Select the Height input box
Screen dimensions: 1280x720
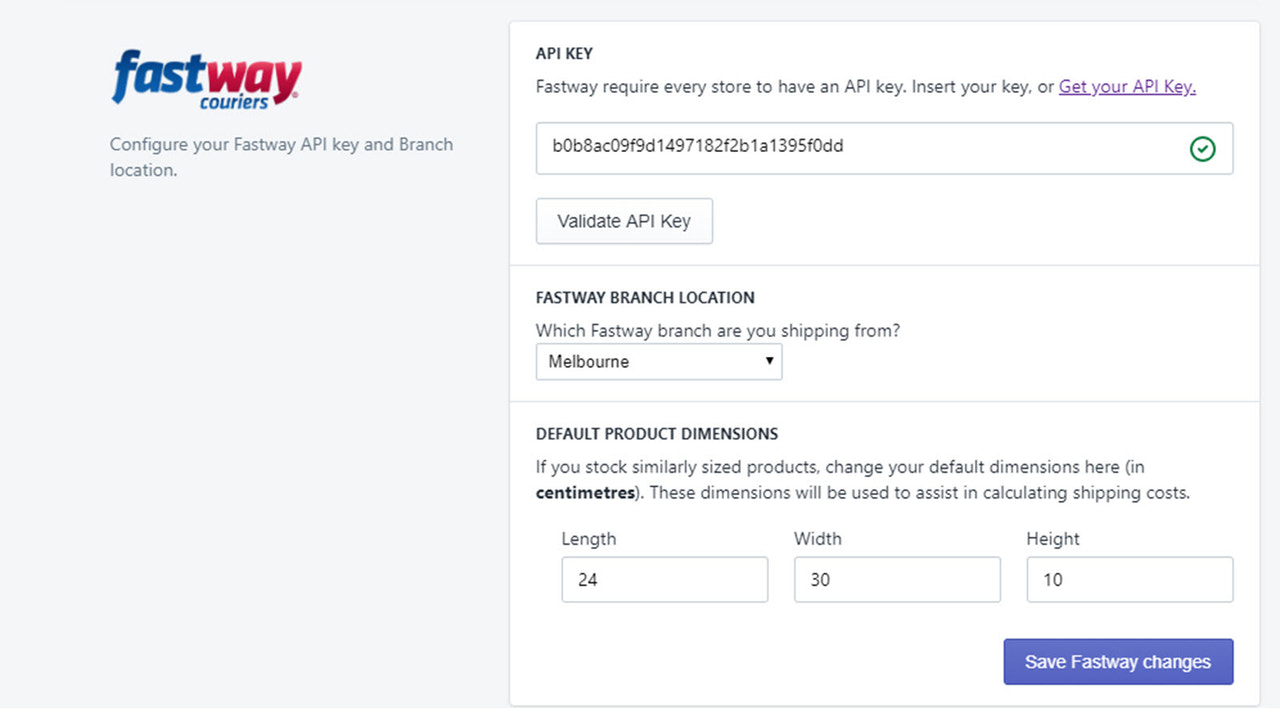pos(1129,579)
